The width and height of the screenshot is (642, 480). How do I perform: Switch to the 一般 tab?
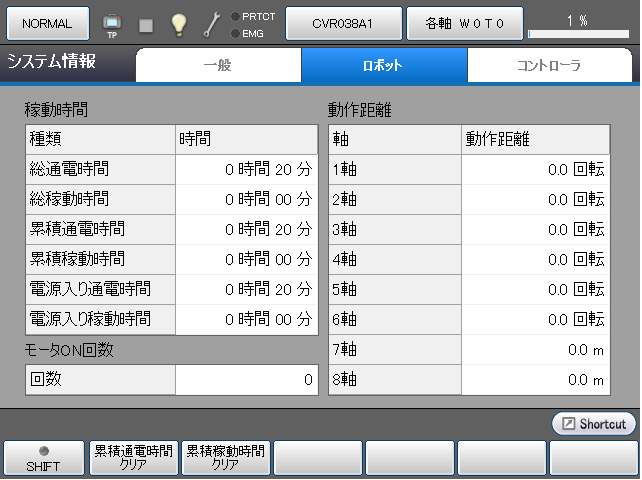(218, 66)
